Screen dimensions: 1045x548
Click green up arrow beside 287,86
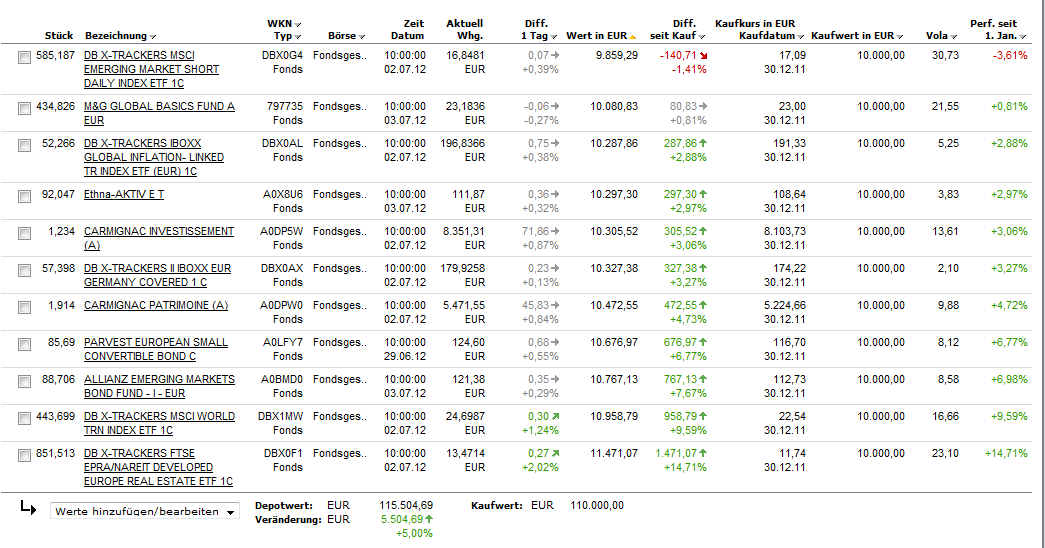tap(703, 143)
